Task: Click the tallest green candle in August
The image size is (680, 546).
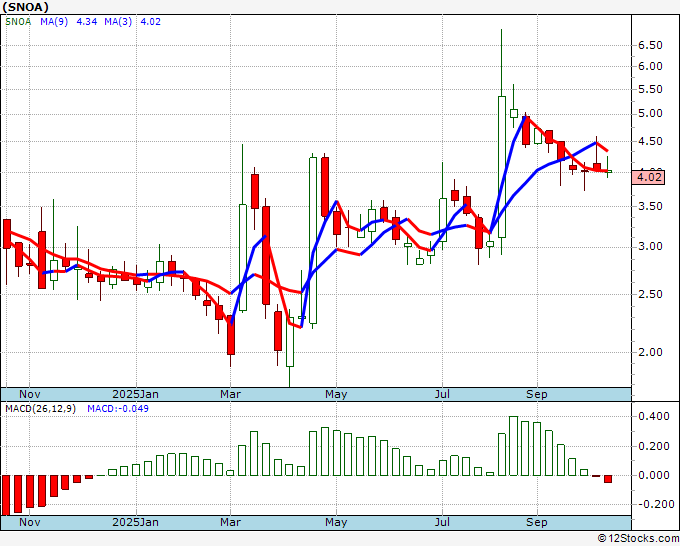Action: click(x=502, y=167)
